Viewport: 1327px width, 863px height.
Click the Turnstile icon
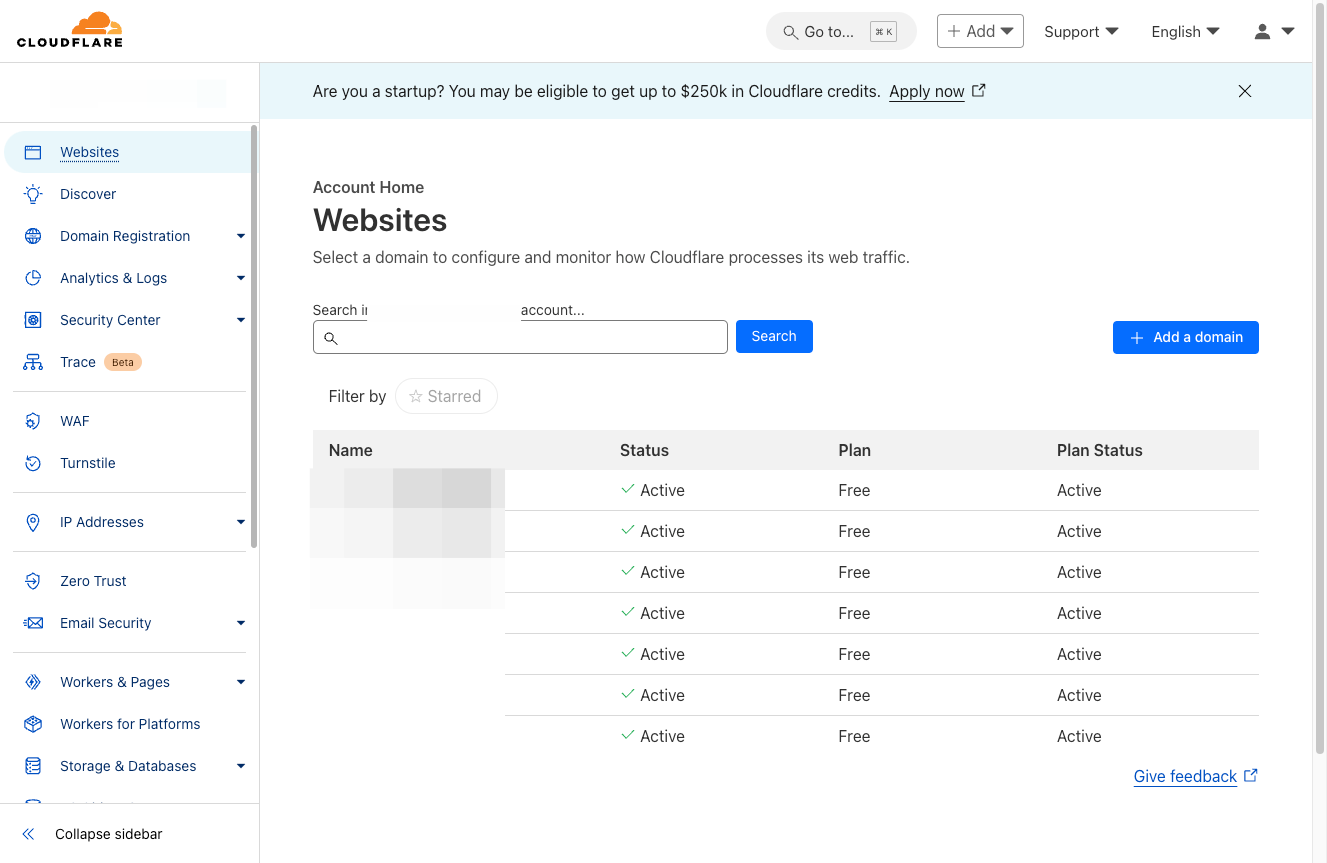pyautogui.click(x=33, y=463)
